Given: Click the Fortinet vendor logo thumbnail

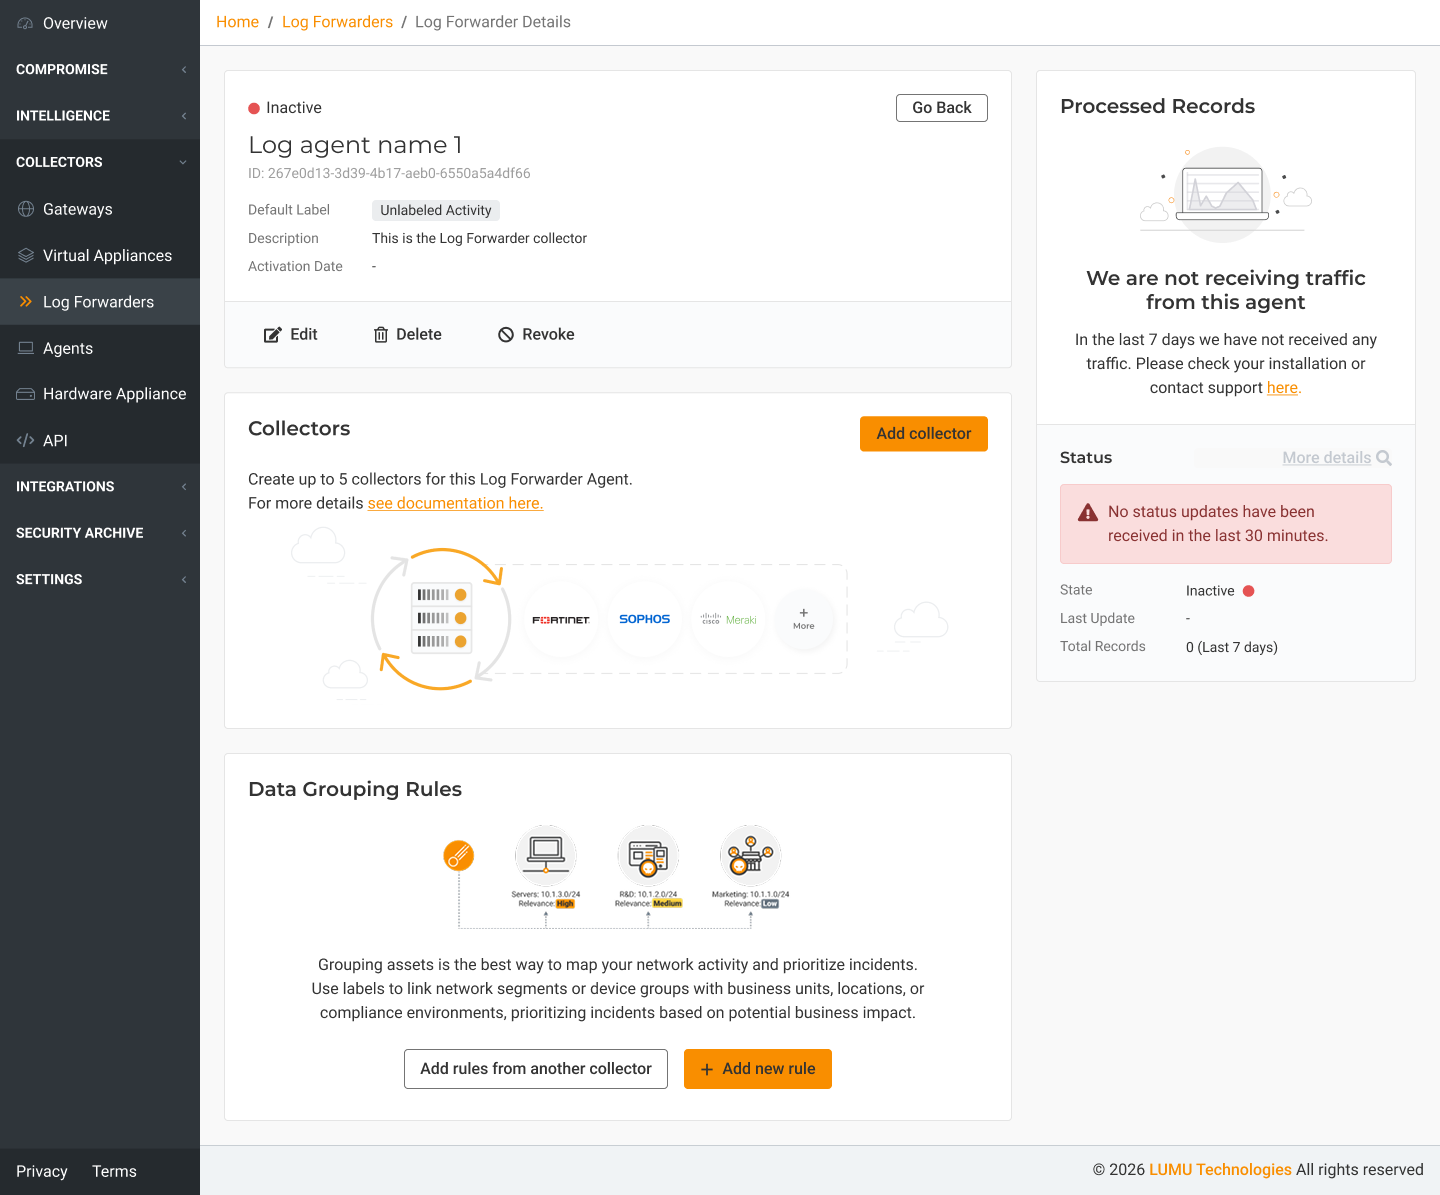Looking at the screenshot, I should click(561, 620).
